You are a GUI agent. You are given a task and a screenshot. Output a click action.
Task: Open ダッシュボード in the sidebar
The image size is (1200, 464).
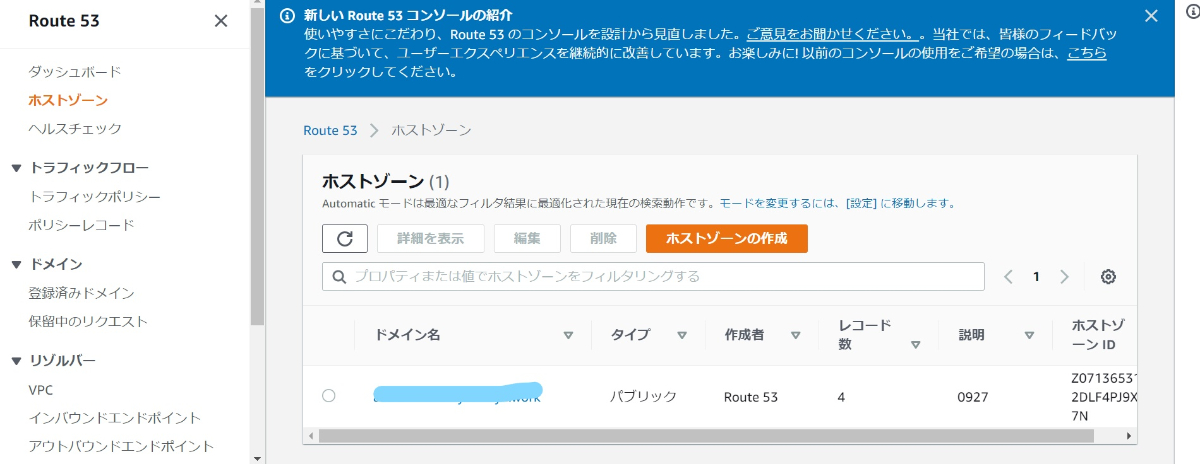[x=75, y=72]
